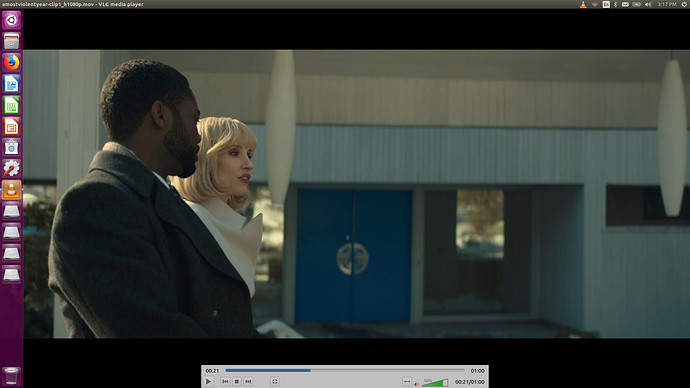Open Ubuntu Software Center from the launcher
690x388 pixels.
[x=11, y=147]
